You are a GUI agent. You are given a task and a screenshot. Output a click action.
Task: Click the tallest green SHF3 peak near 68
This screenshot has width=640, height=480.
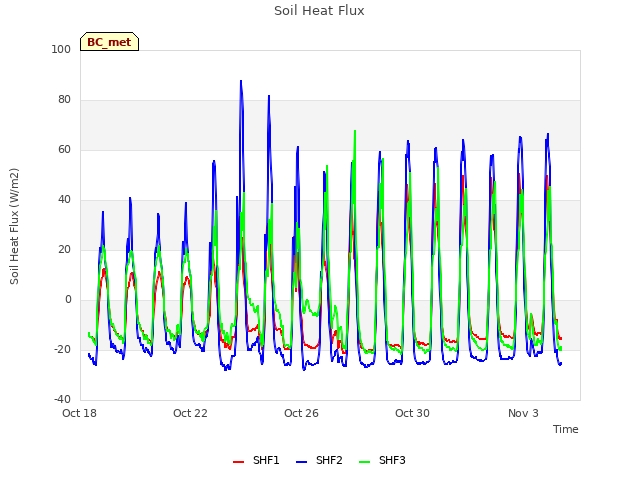355,131
